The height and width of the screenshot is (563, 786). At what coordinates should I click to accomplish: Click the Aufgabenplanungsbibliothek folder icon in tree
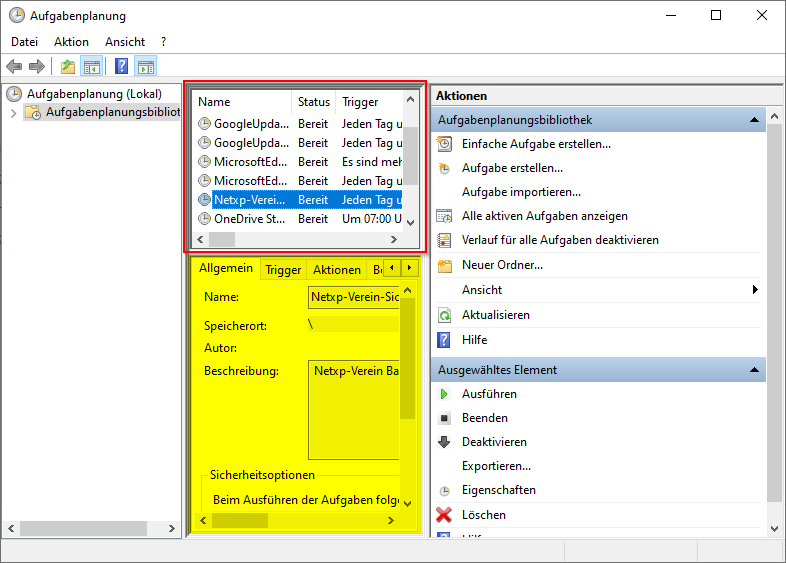pos(33,112)
